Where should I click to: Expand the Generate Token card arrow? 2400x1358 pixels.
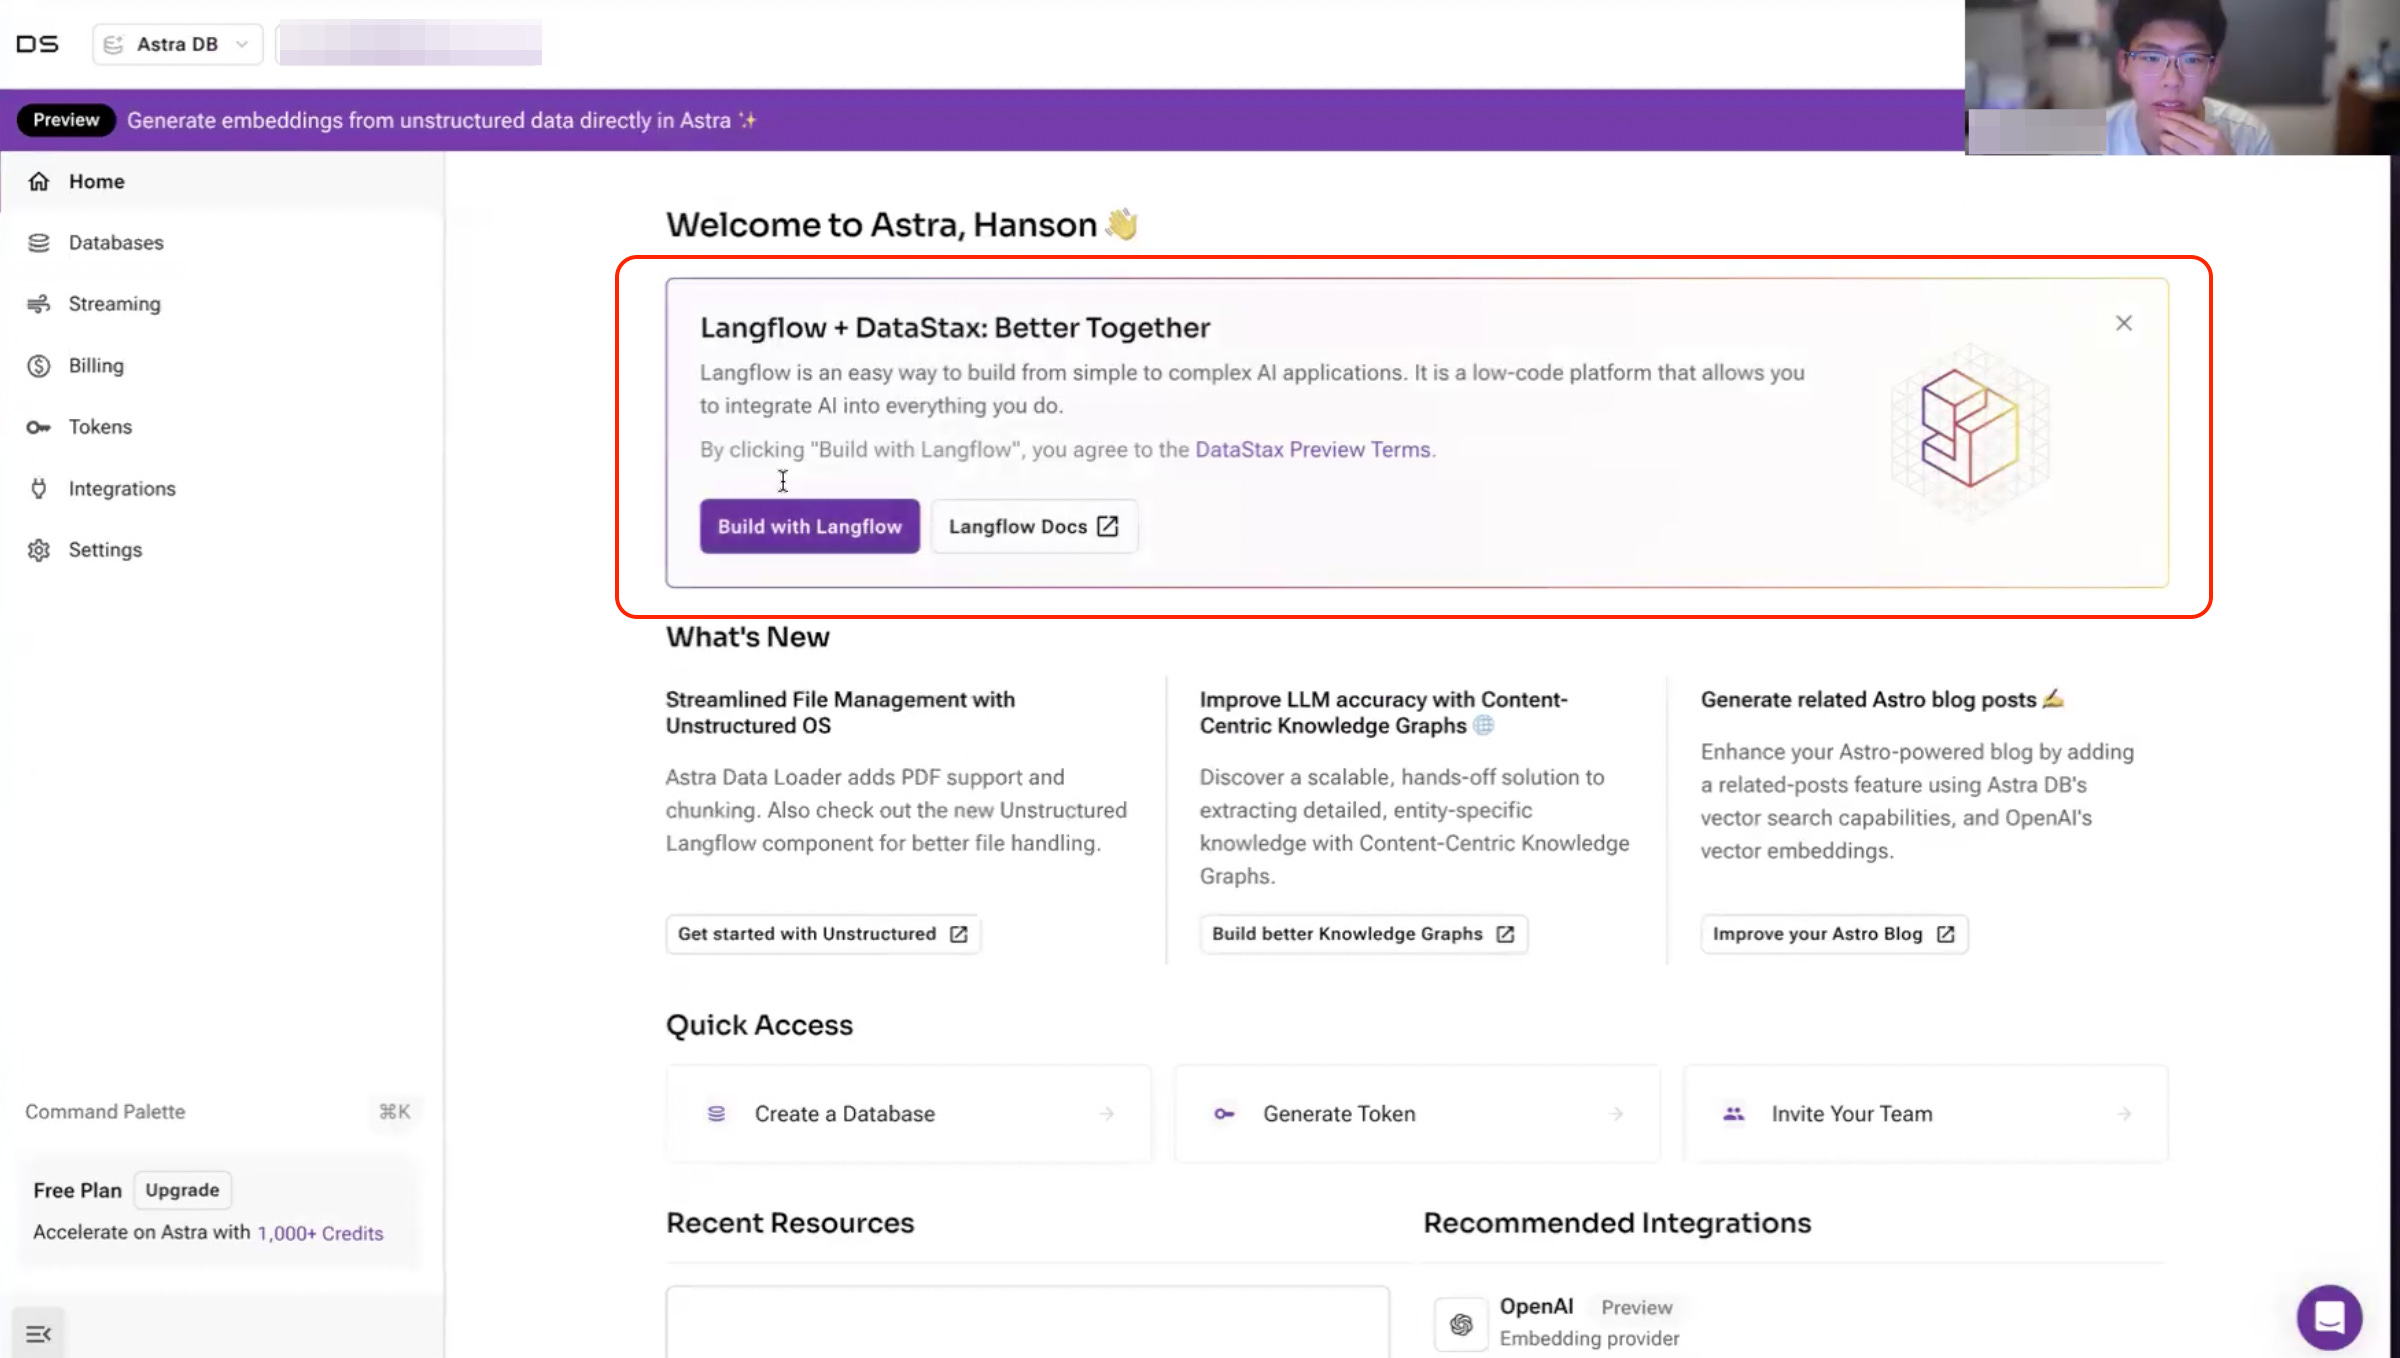click(1616, 1113)
